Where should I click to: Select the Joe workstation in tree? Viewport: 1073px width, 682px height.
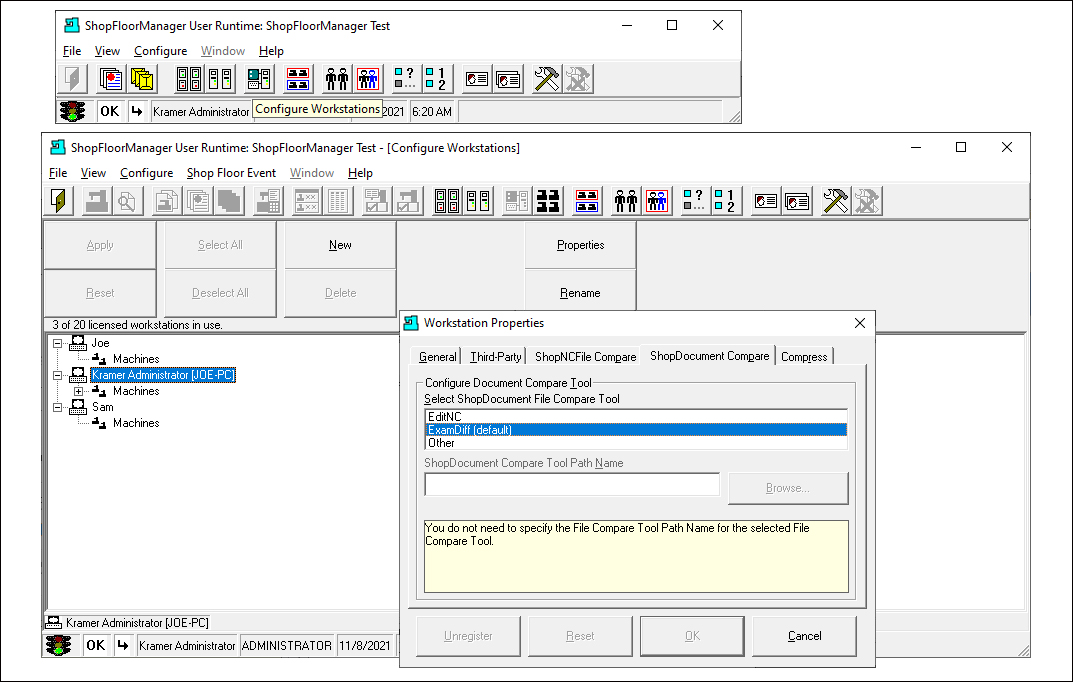(x=101, y=343)
